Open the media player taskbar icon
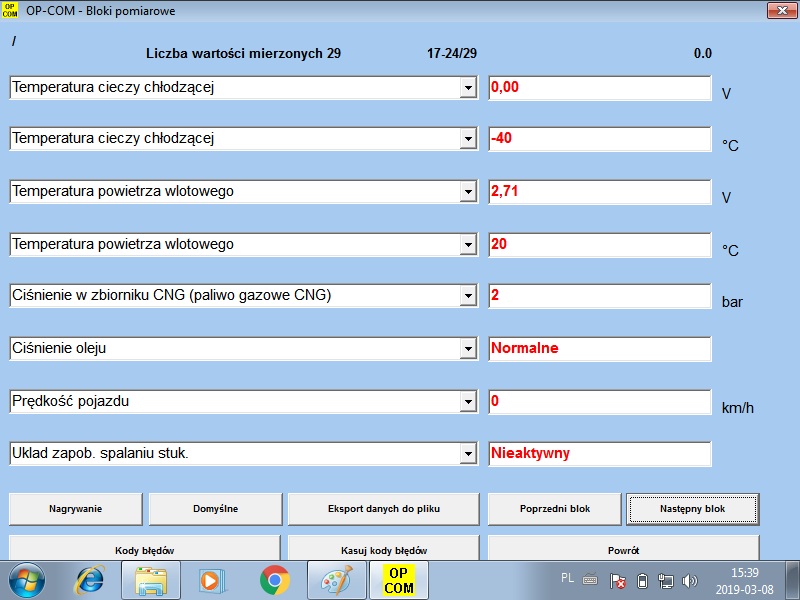Viewport: 800px width, 600px height. [x=213, y=580]
